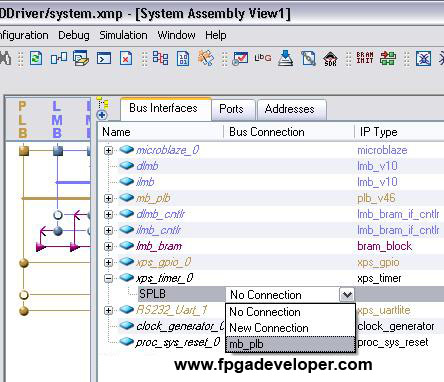Click the red checkmark settings toolbar icon

[240, 58]
